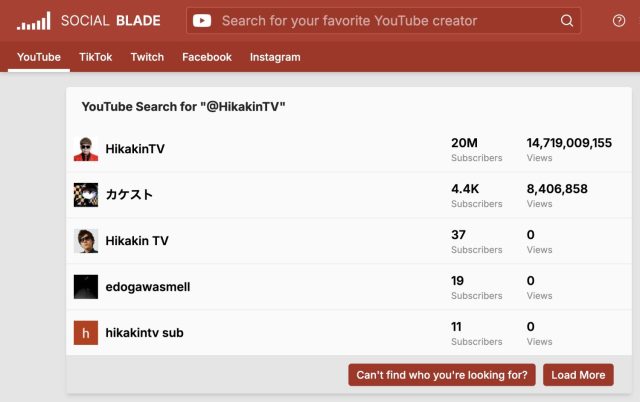The image size is (640, 402).
Task: Select the Instagram tab
Action: (275, 57)
